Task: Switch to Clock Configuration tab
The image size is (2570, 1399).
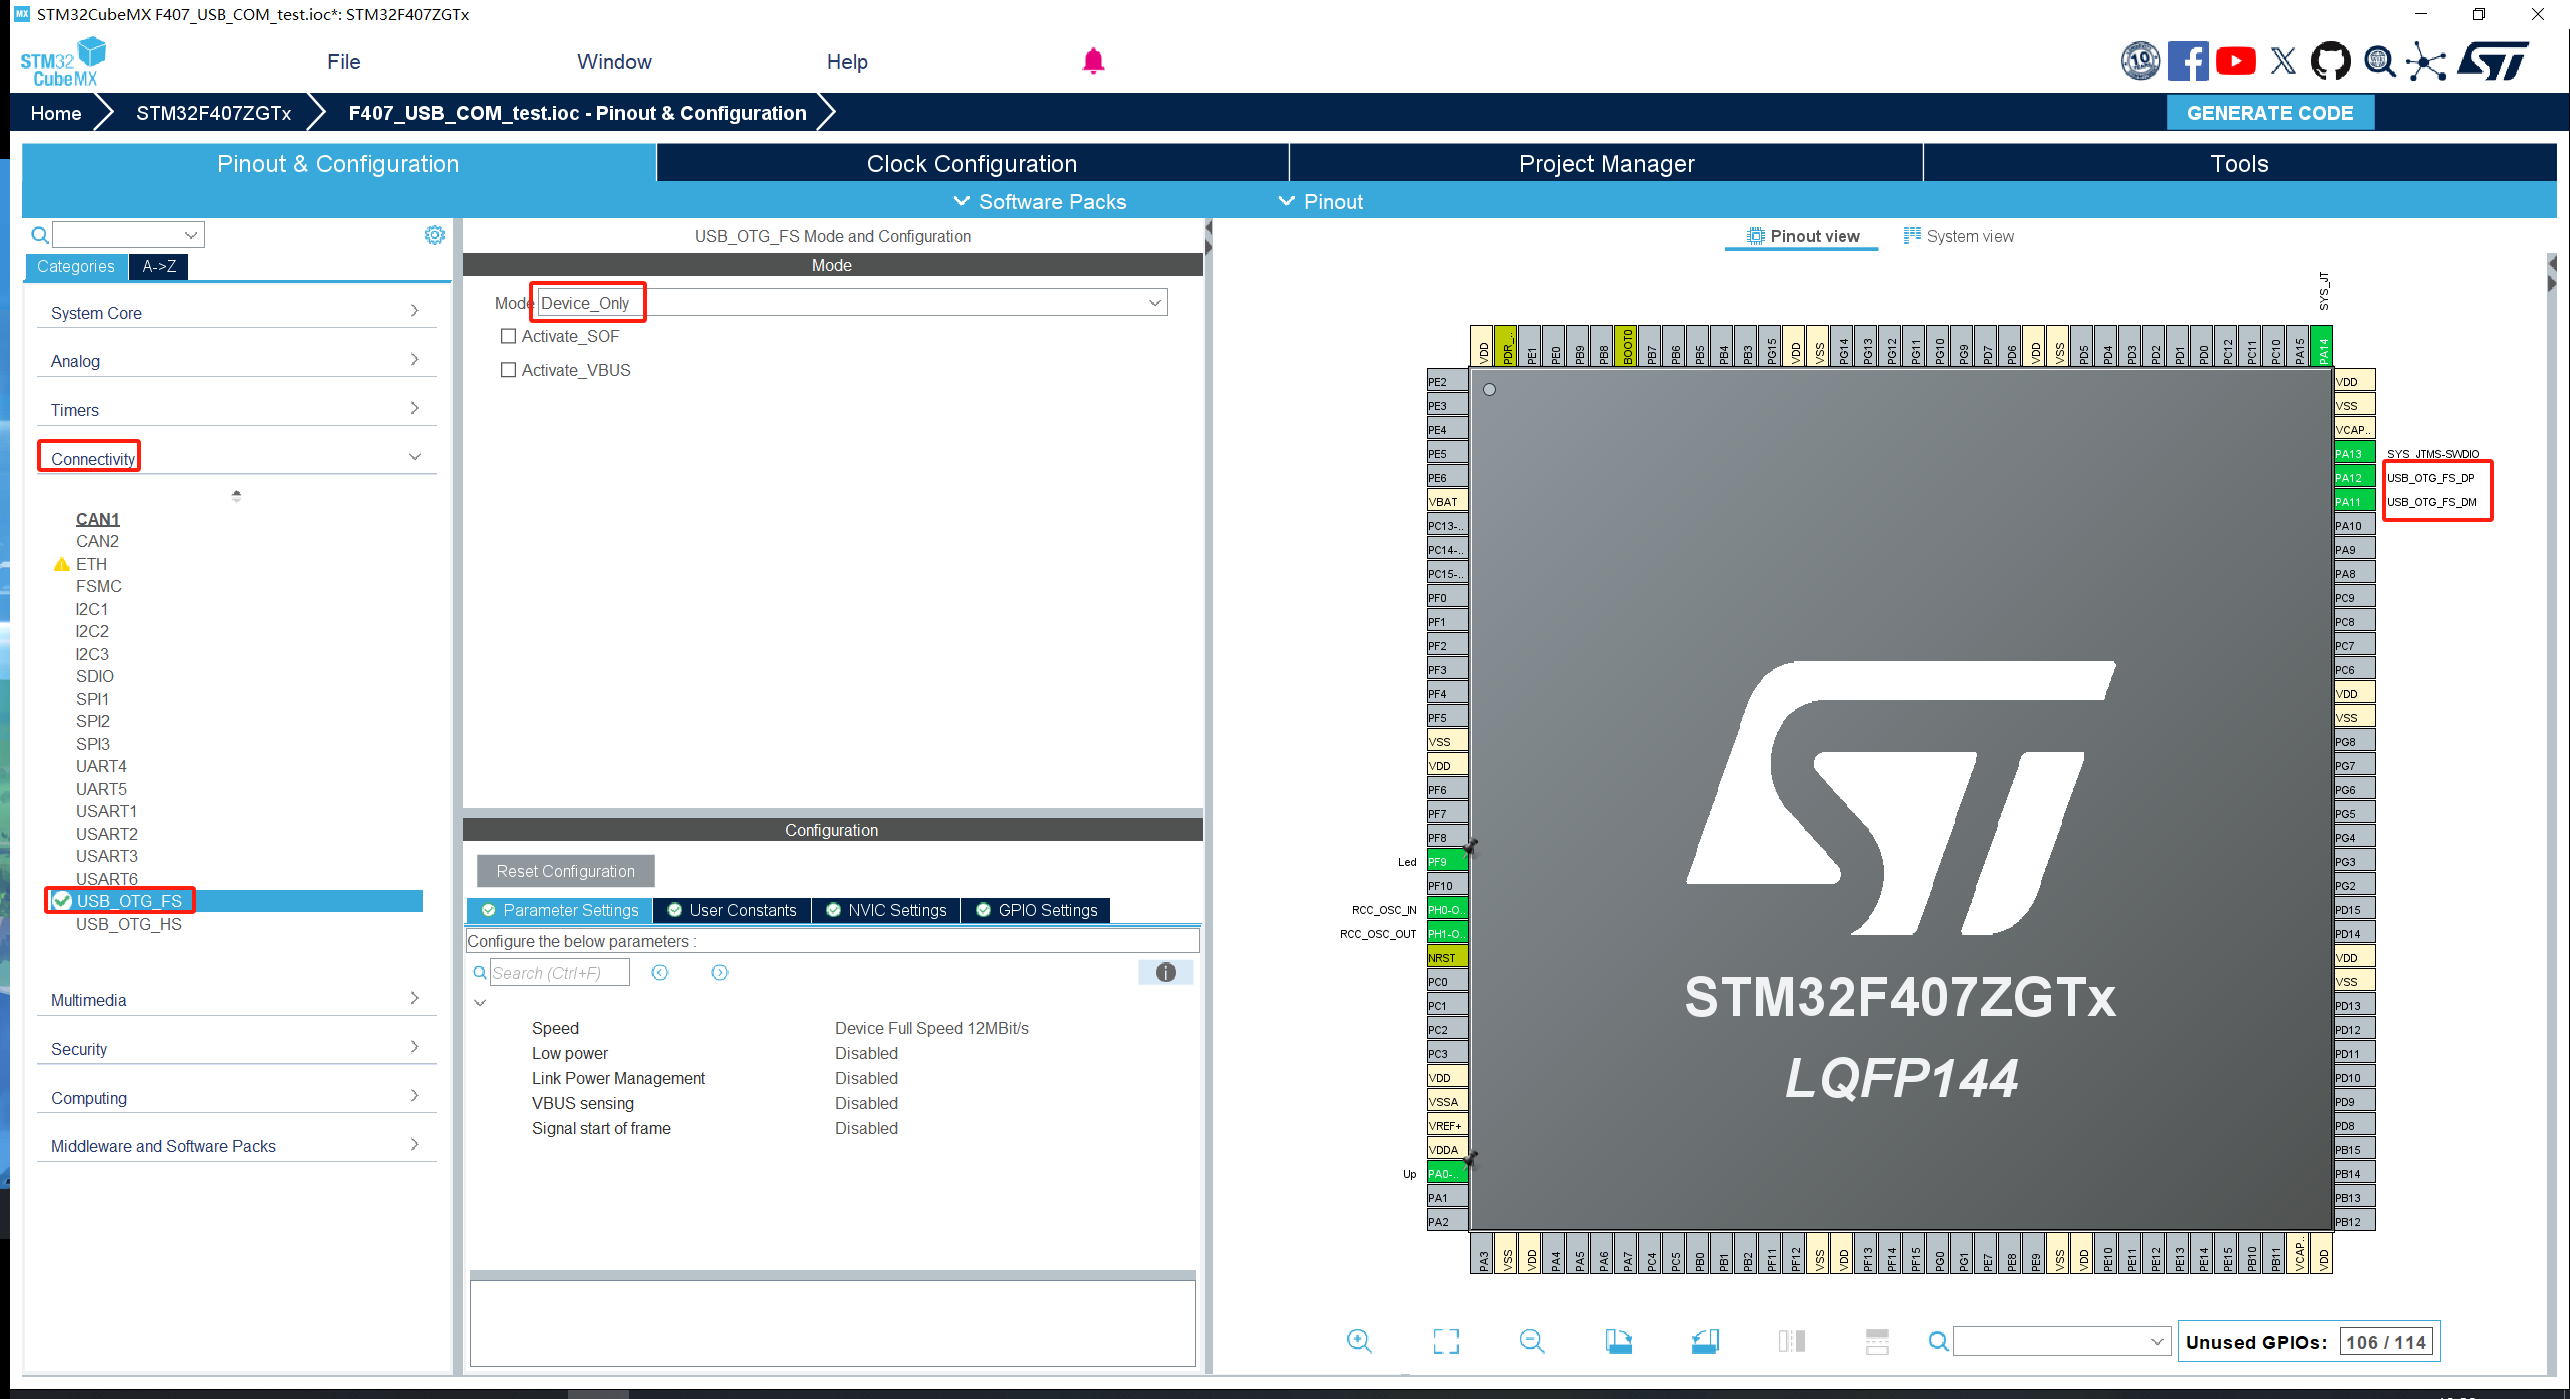Action: point(971,164)
